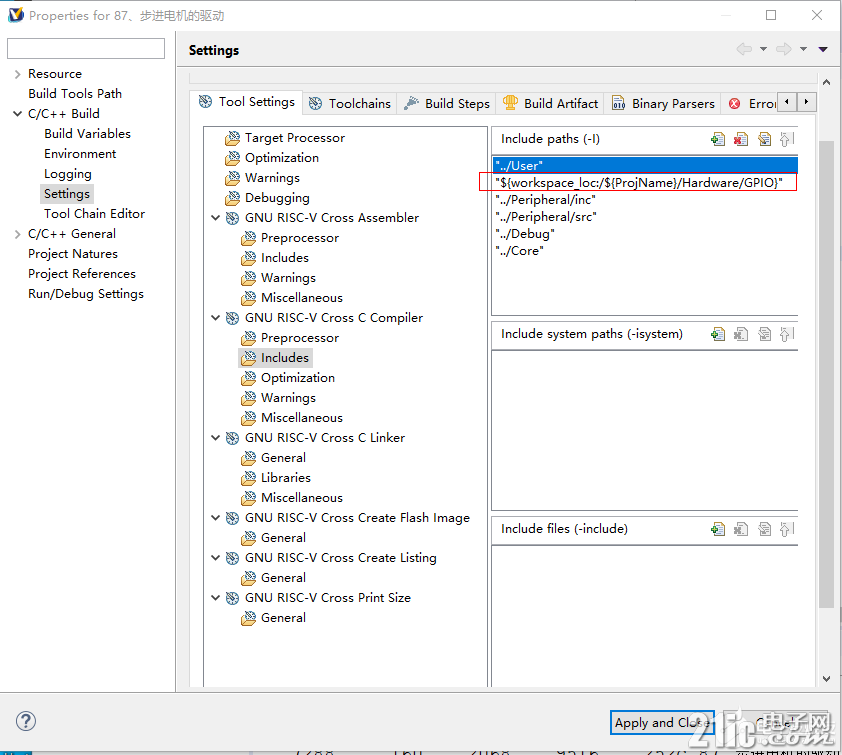Edit Include files (-include) entry
The height and width of the screenshot is (755, 842).
(x=764, y=529)
